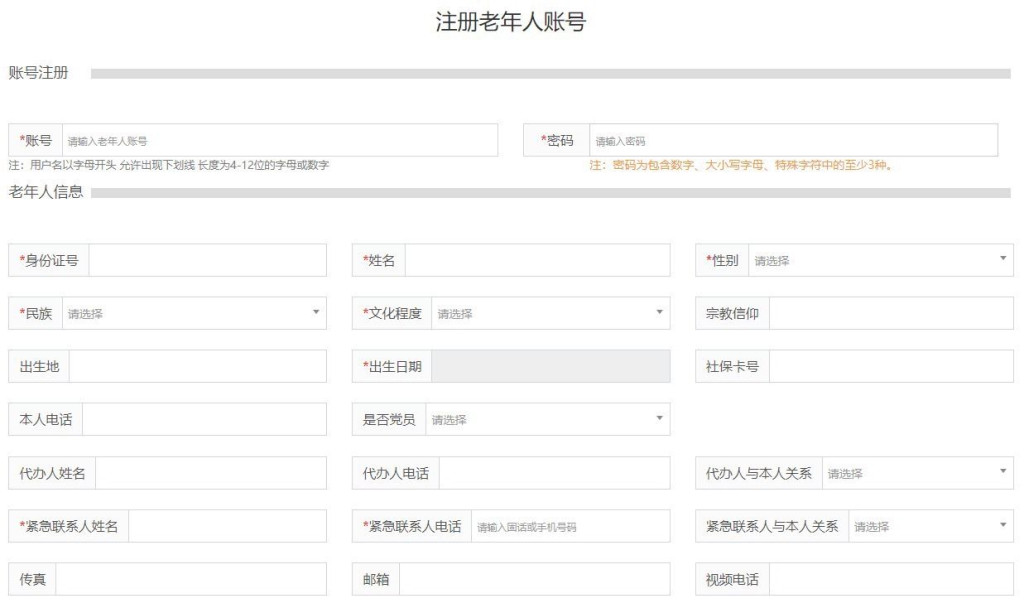Click the 宗教信仰 input box

890,313
